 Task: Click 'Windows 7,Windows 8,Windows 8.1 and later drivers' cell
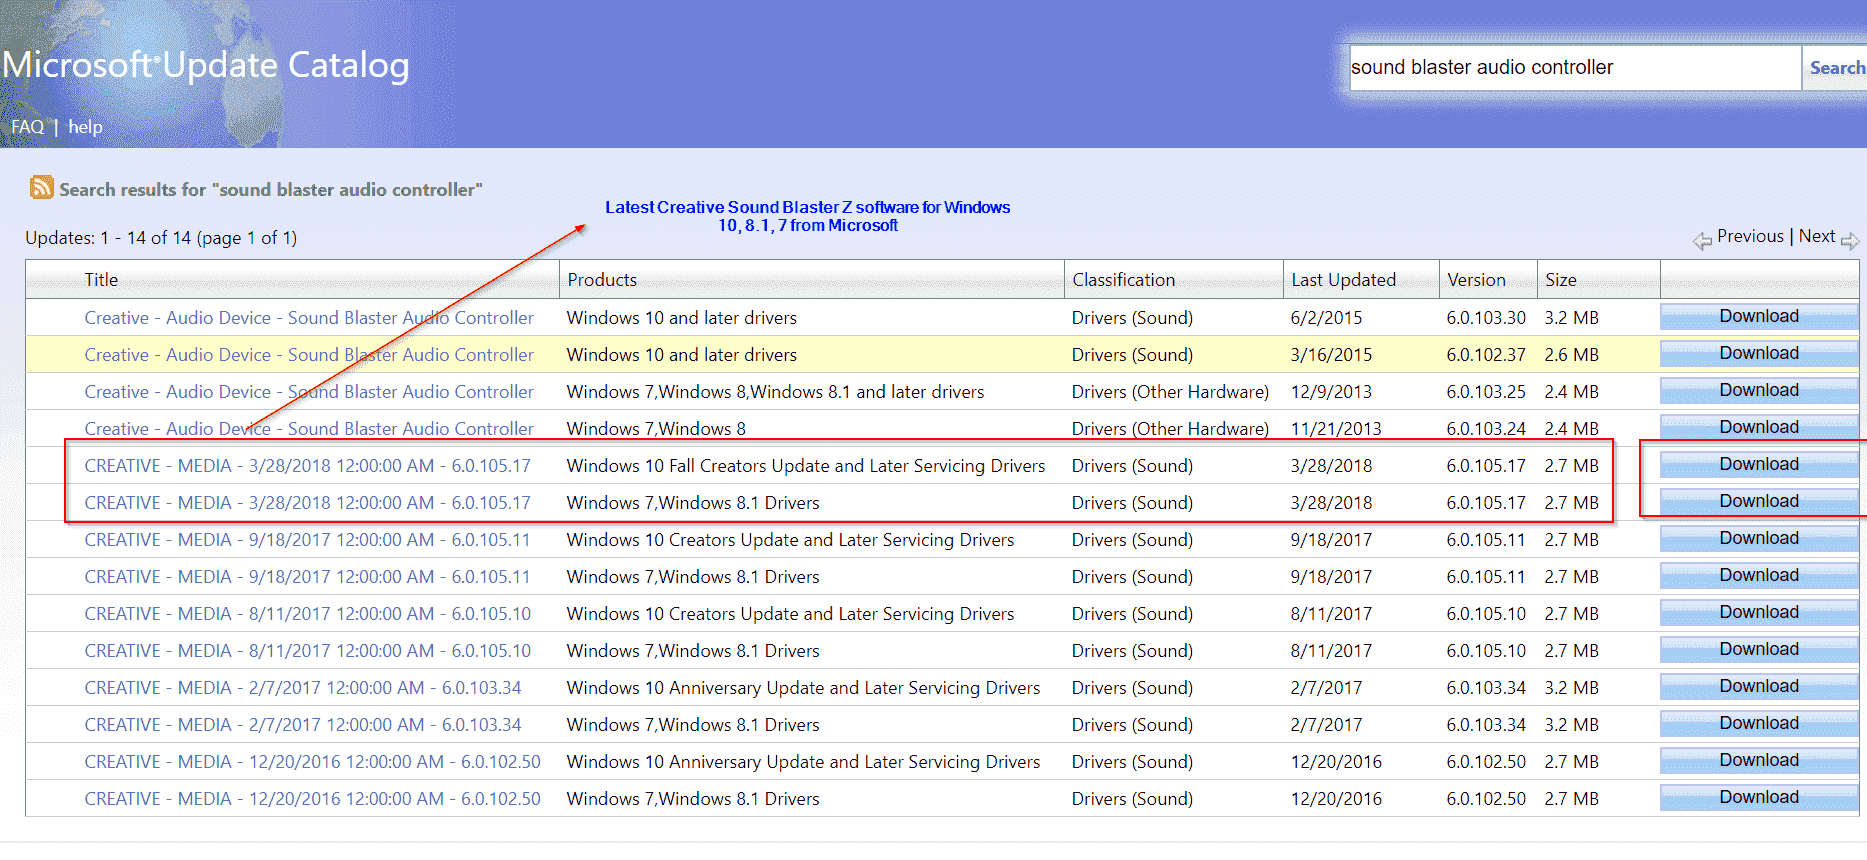tap(775, 392)
